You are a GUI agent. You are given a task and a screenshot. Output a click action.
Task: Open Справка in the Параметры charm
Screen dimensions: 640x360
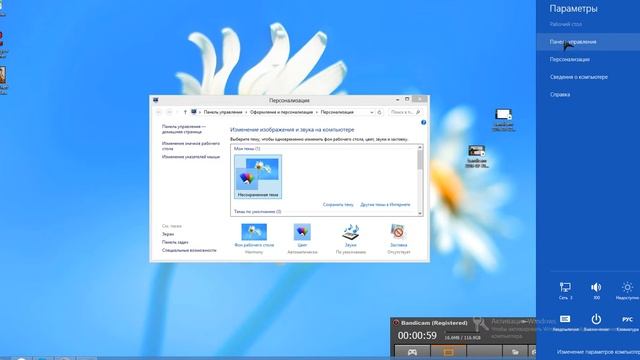point(560,94)
